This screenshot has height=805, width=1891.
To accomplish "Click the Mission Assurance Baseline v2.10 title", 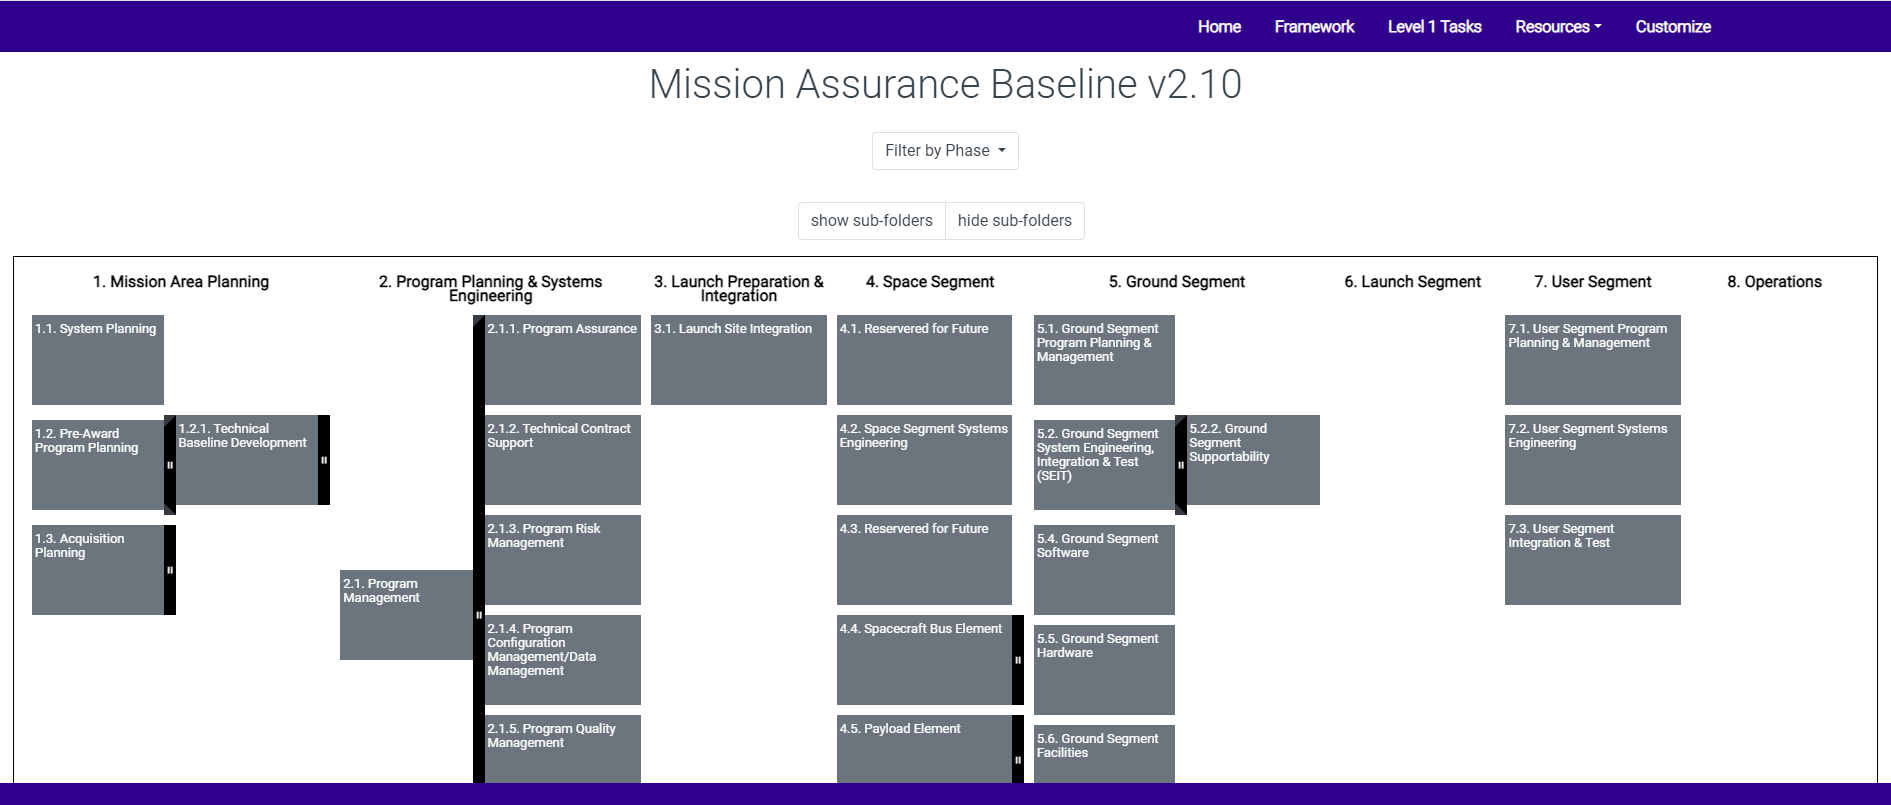I will tap(945, 84).
